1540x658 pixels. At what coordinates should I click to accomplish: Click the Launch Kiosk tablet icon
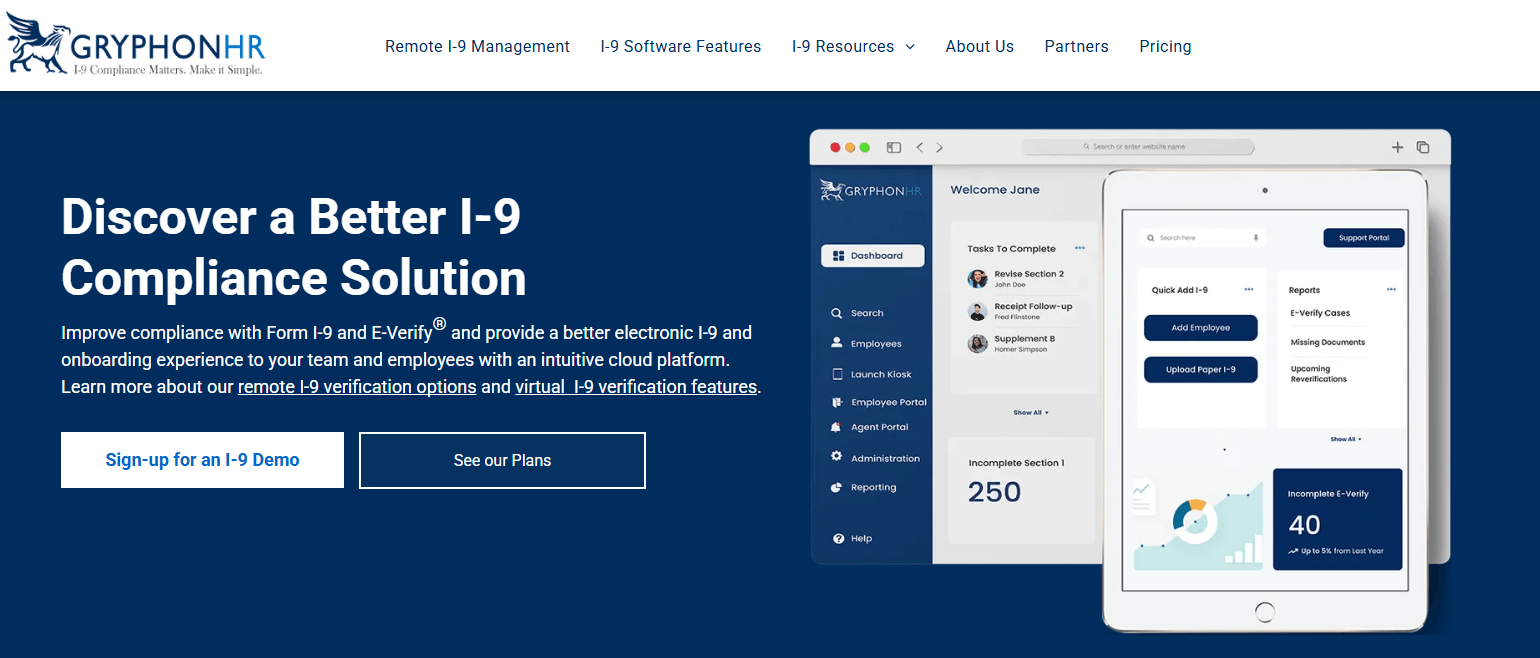pos(837,374)
